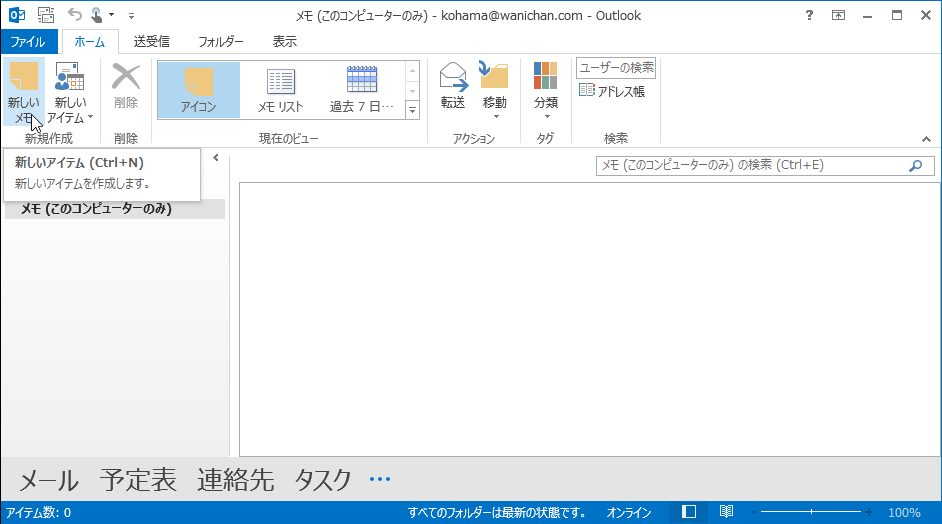Click the 100% zoom level
The width and height of the screenshot is (942, 524).
click(904, 513)
